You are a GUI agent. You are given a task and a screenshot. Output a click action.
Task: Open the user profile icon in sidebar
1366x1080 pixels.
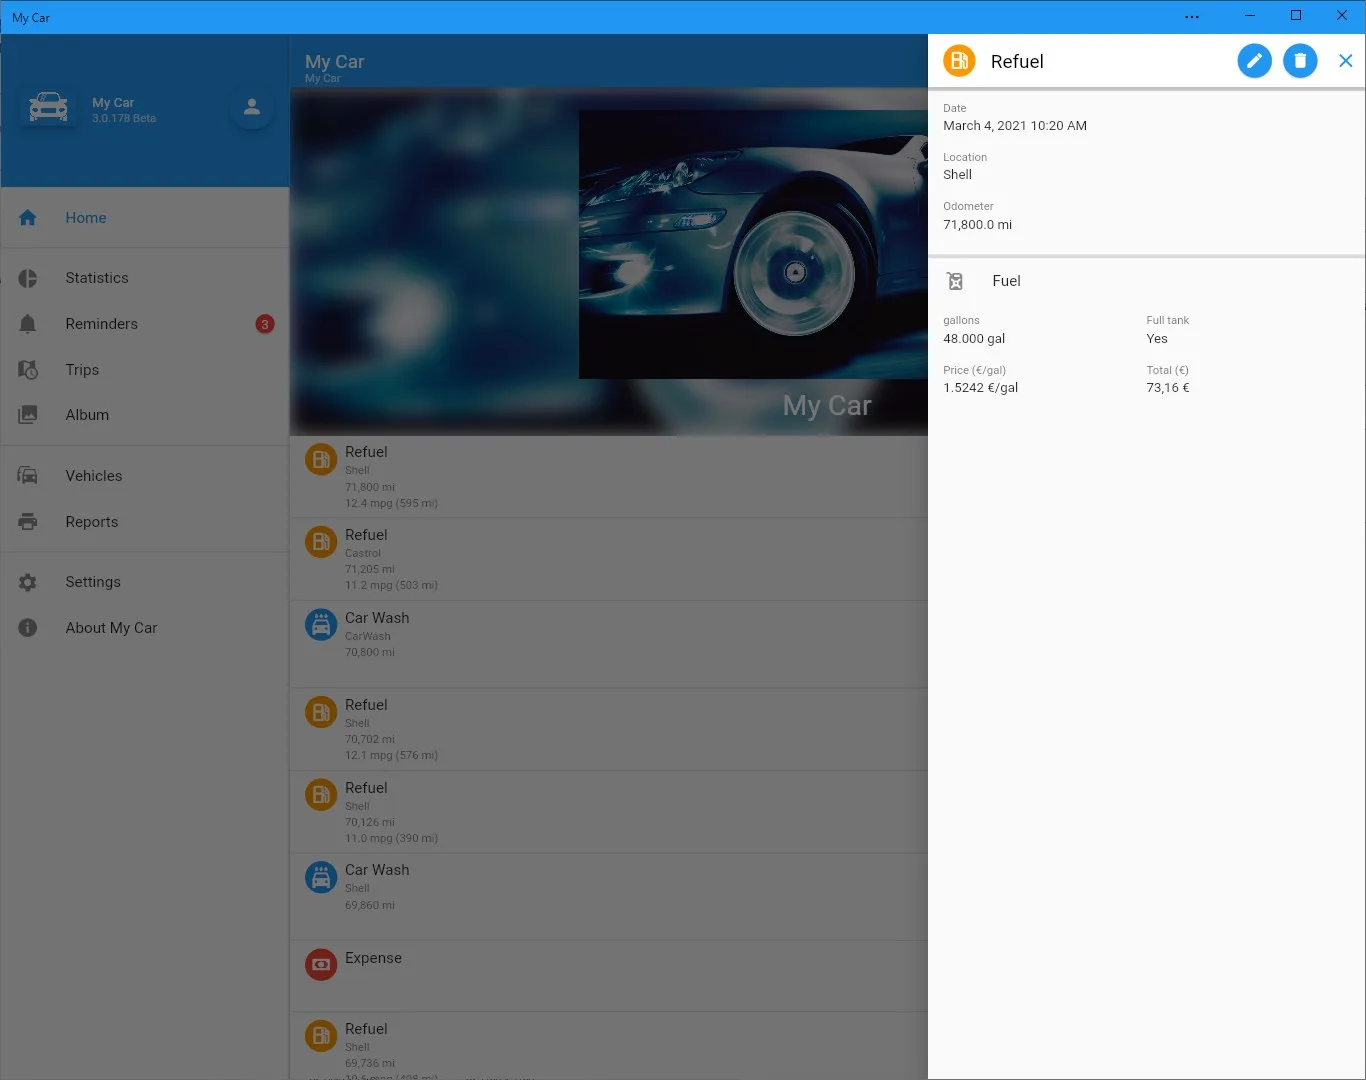click(252, 106)
